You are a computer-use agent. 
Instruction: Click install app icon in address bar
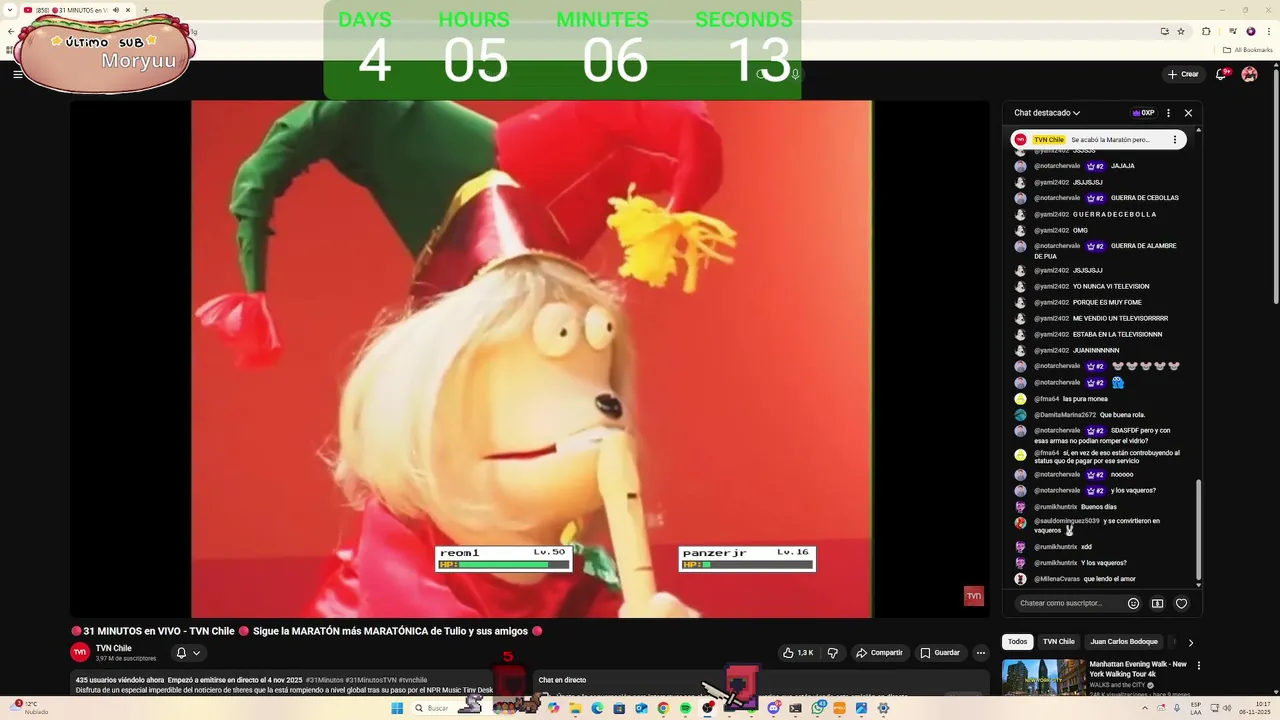1165,31
